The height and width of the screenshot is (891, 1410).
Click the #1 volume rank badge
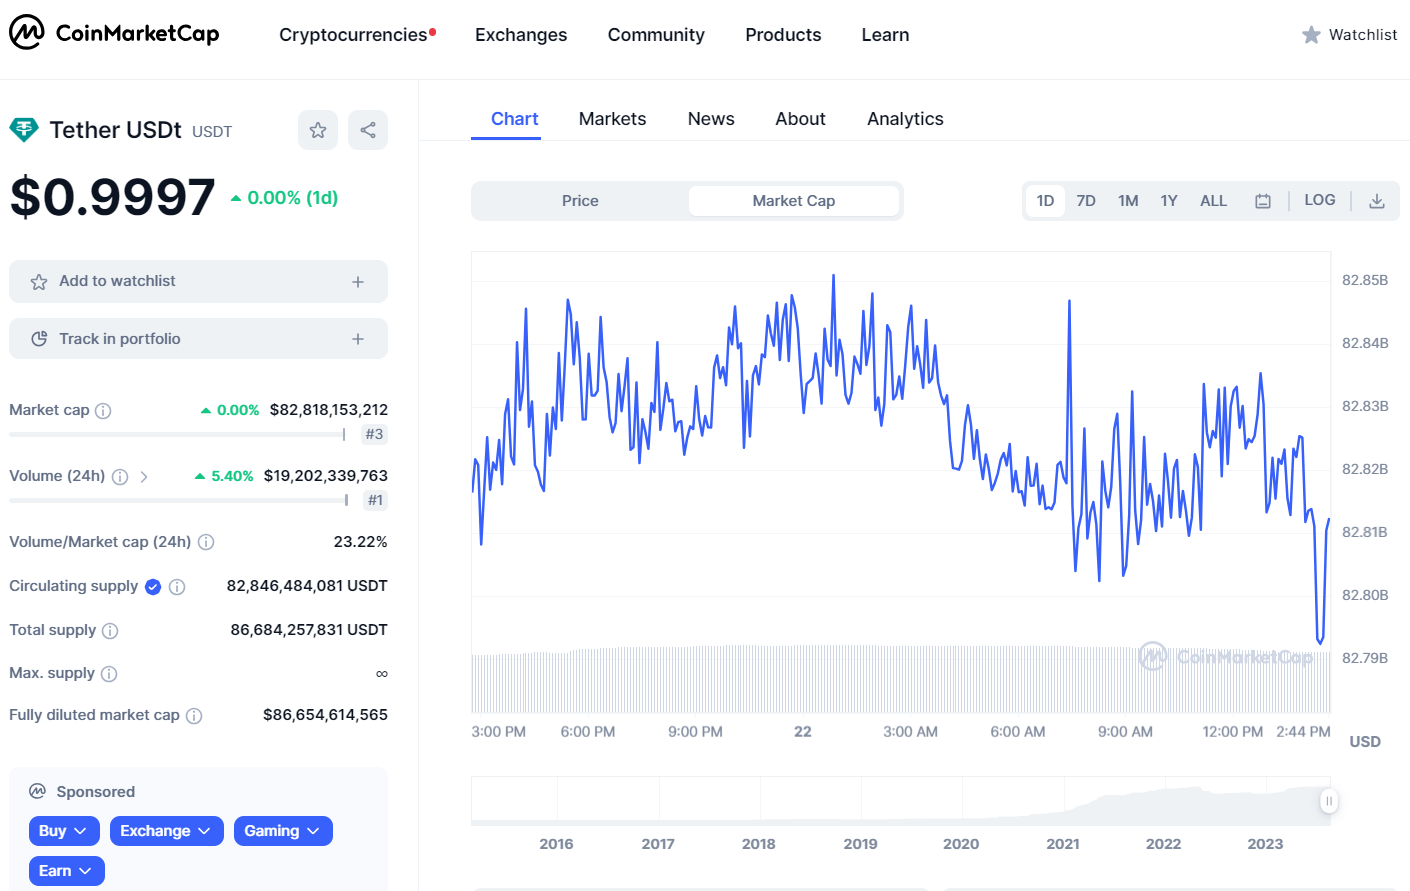(375, 500)
